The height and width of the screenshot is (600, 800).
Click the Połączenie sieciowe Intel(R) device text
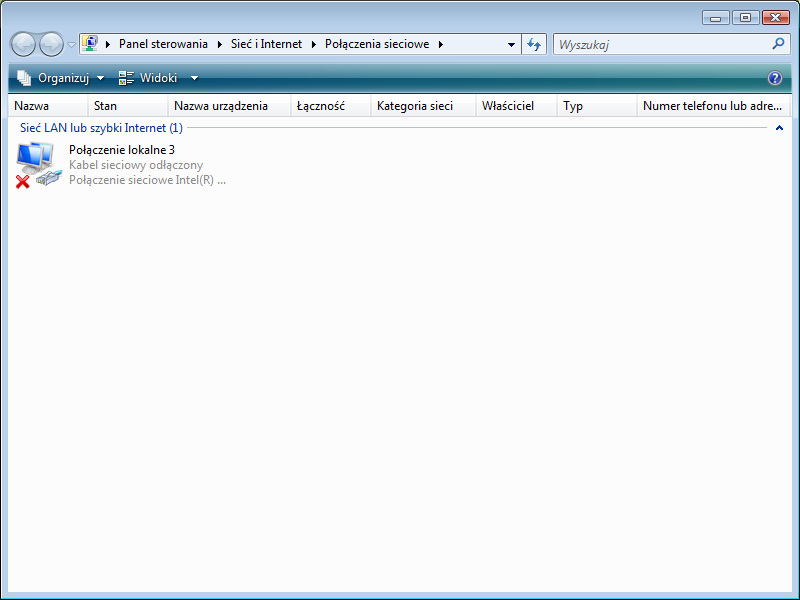point(147,180)
